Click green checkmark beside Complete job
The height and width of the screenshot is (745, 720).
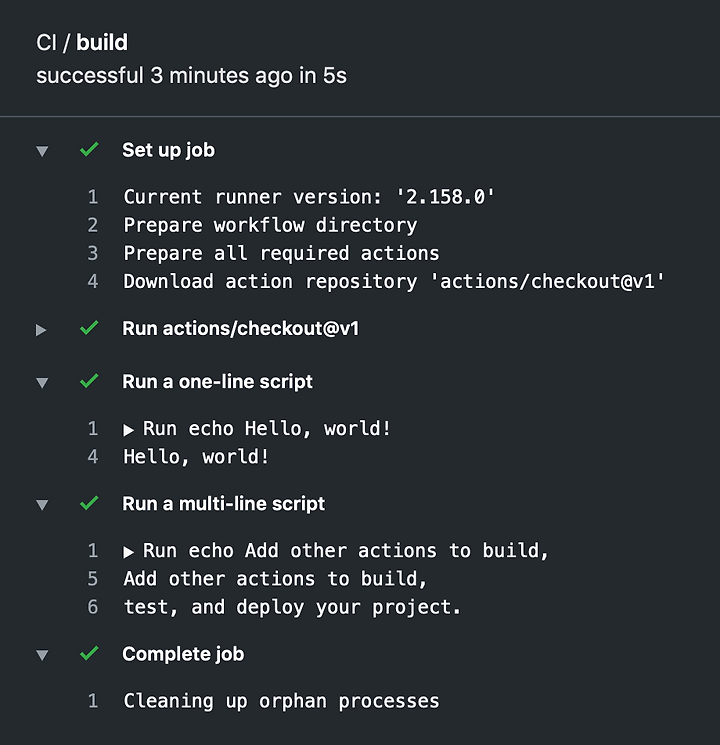pyautogui.click(x=89, y=653)
